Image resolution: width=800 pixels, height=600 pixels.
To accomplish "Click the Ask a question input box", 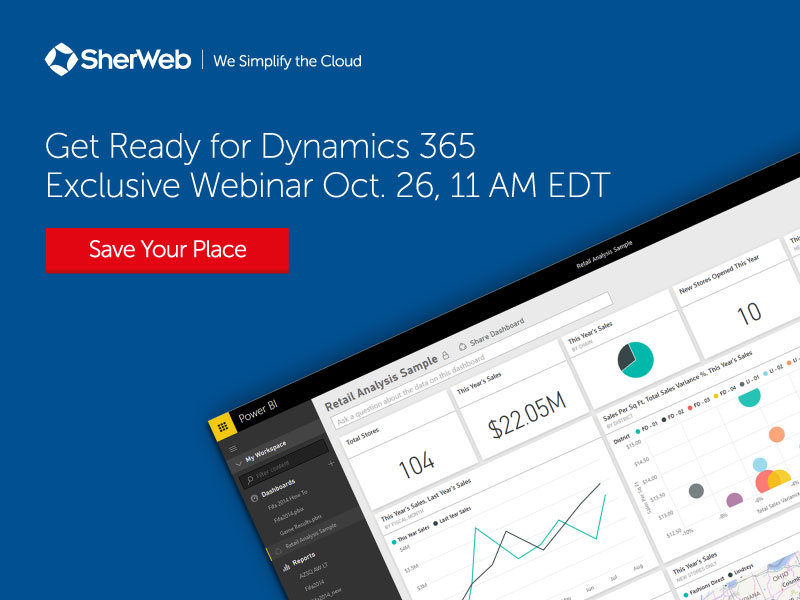I will tap(472, 362).
